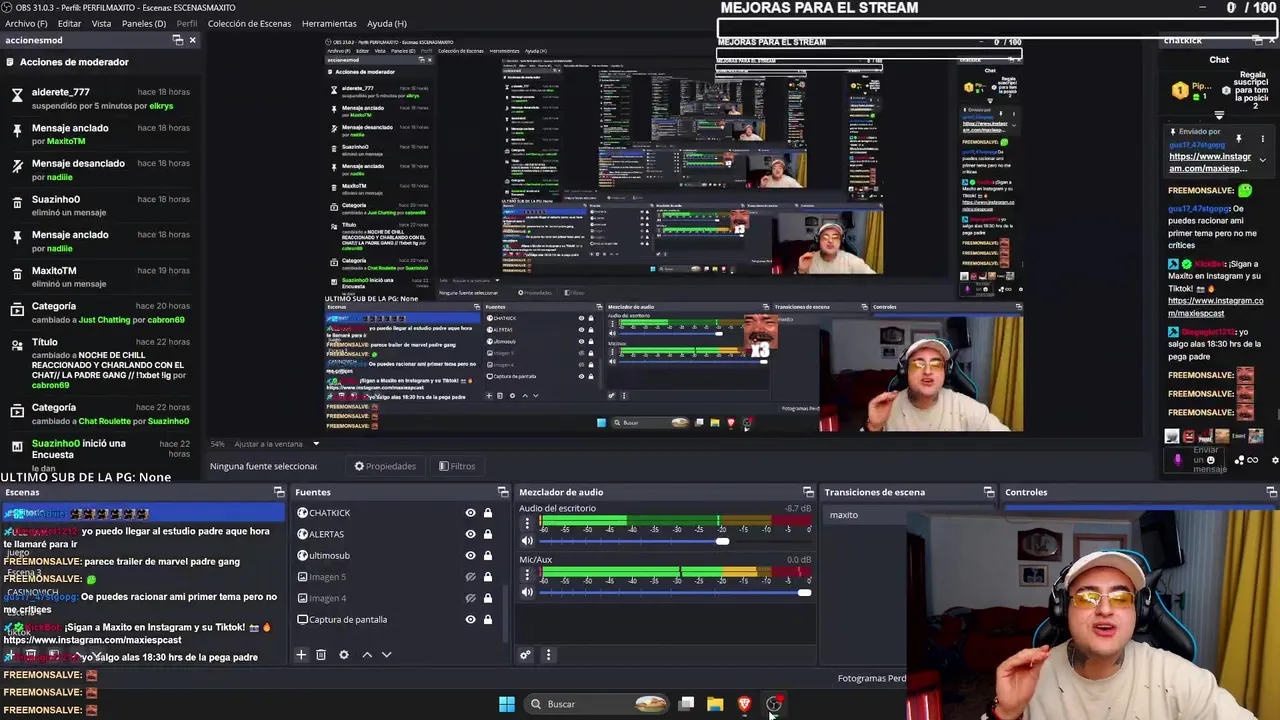Mute the Mic/Aux speaker icon

(x=527, y=592)
